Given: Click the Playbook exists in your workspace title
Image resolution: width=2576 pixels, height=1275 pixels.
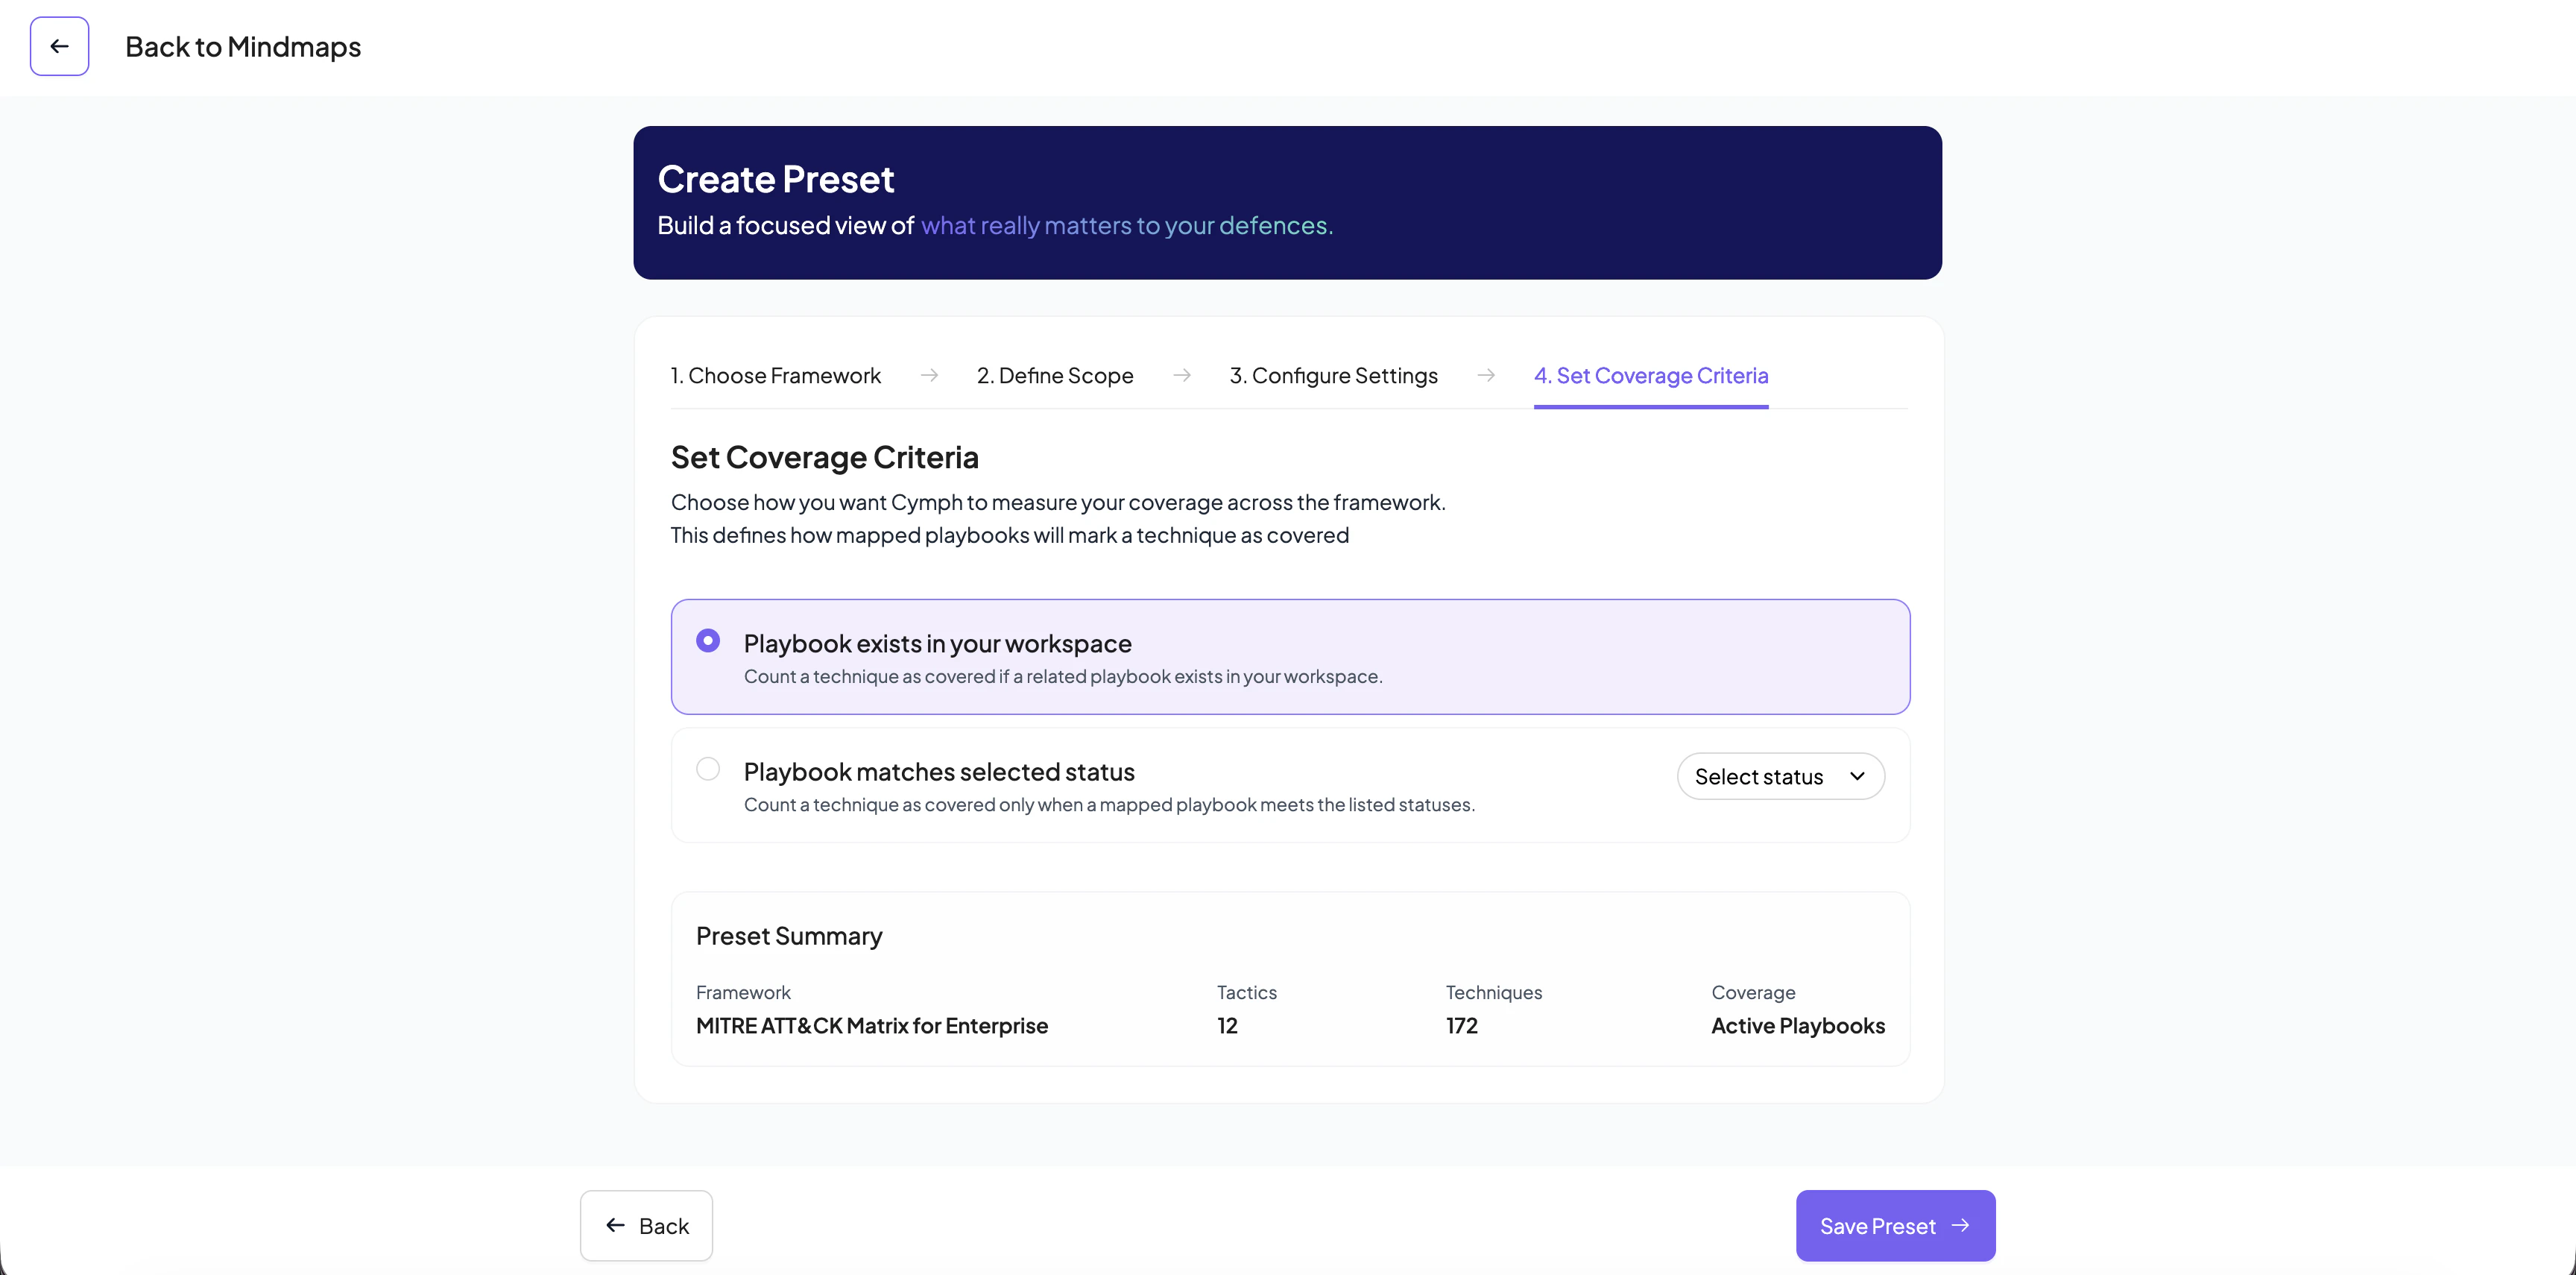Looking at the screenshot, I should [x=937, y=643].
